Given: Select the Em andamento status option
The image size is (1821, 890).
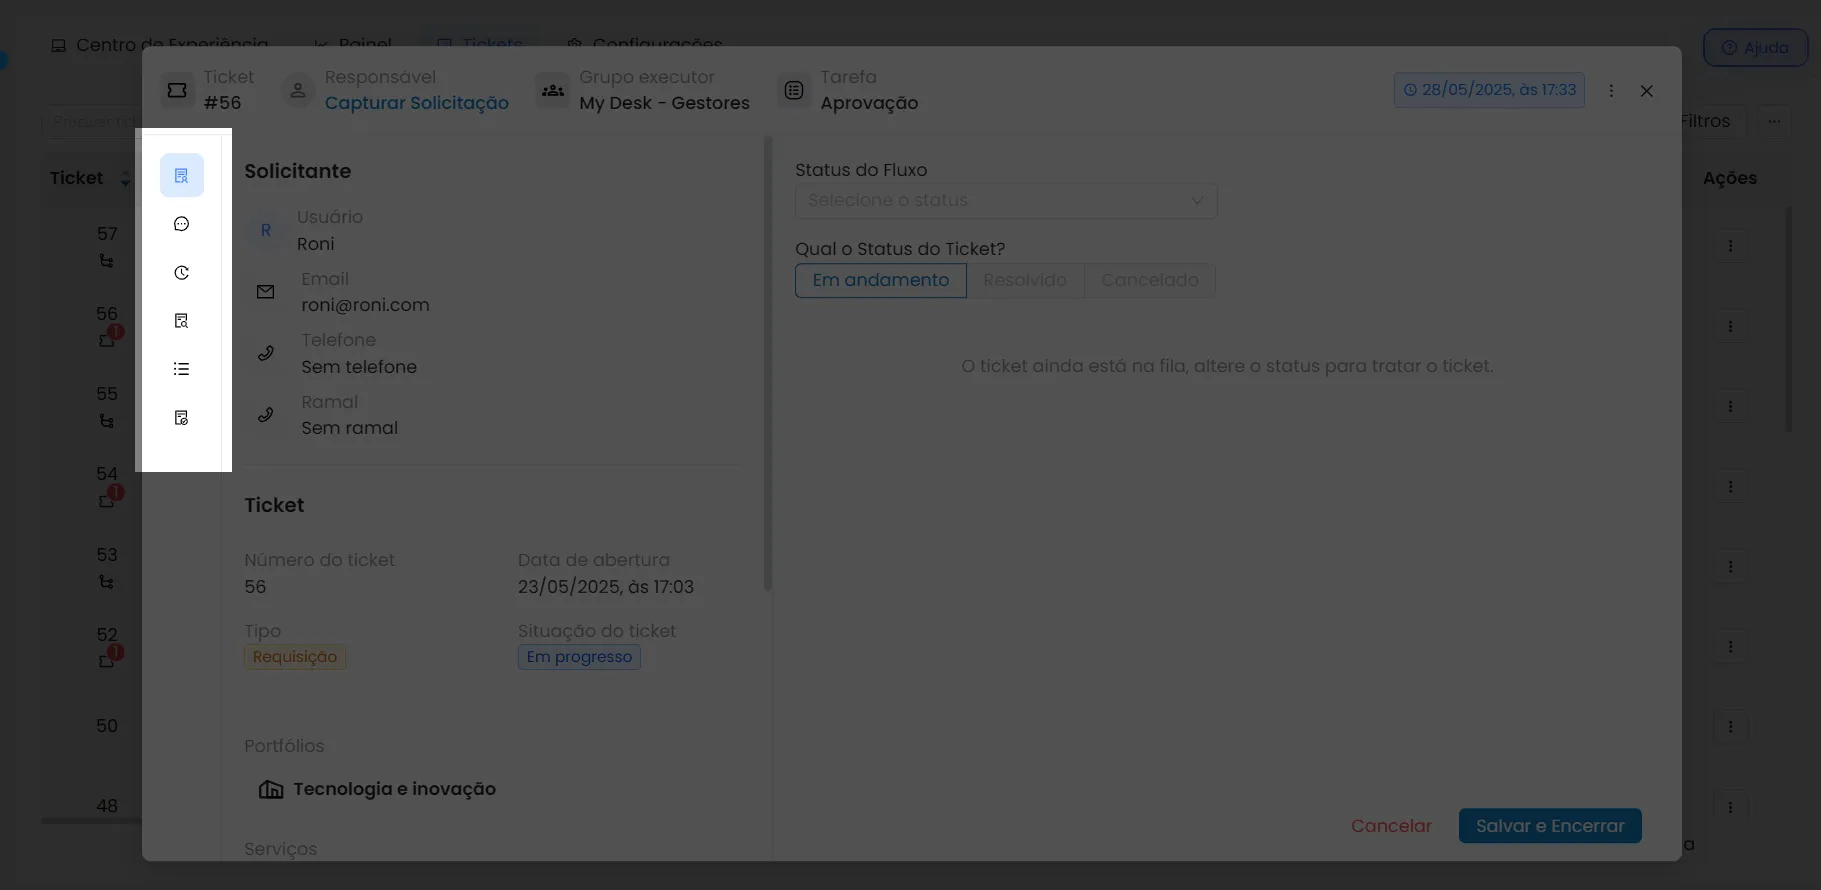Looking at the screenshot, I should (881, 280).
